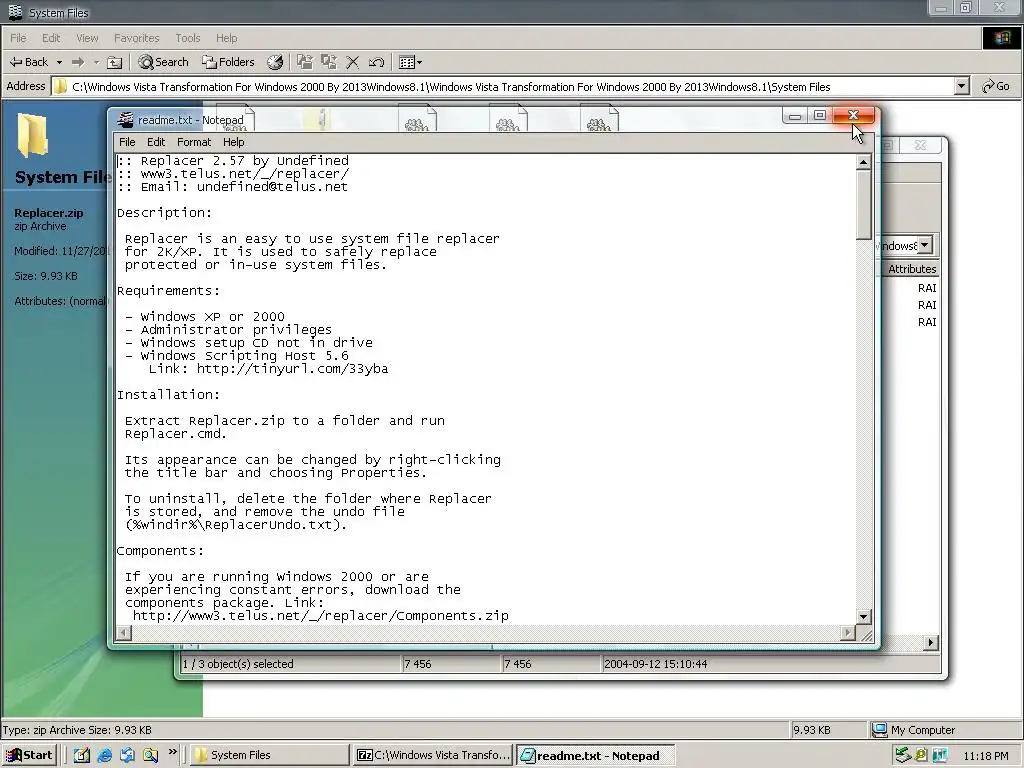This screenshot has width=1024, height=768.
Task: Open Explorer's Favorites menu
Action: (x=136, y=38)
